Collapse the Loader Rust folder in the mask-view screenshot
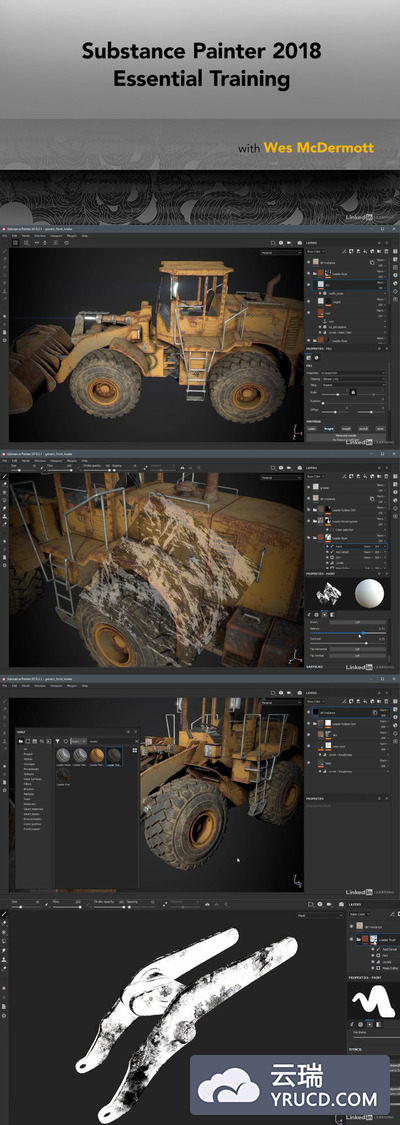This screenshot has height=1125, width=400. tap(358, 939)
